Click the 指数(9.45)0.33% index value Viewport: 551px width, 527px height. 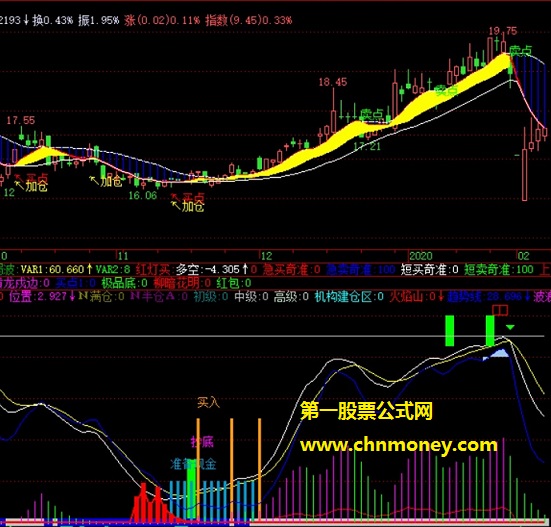pos(249,20)
